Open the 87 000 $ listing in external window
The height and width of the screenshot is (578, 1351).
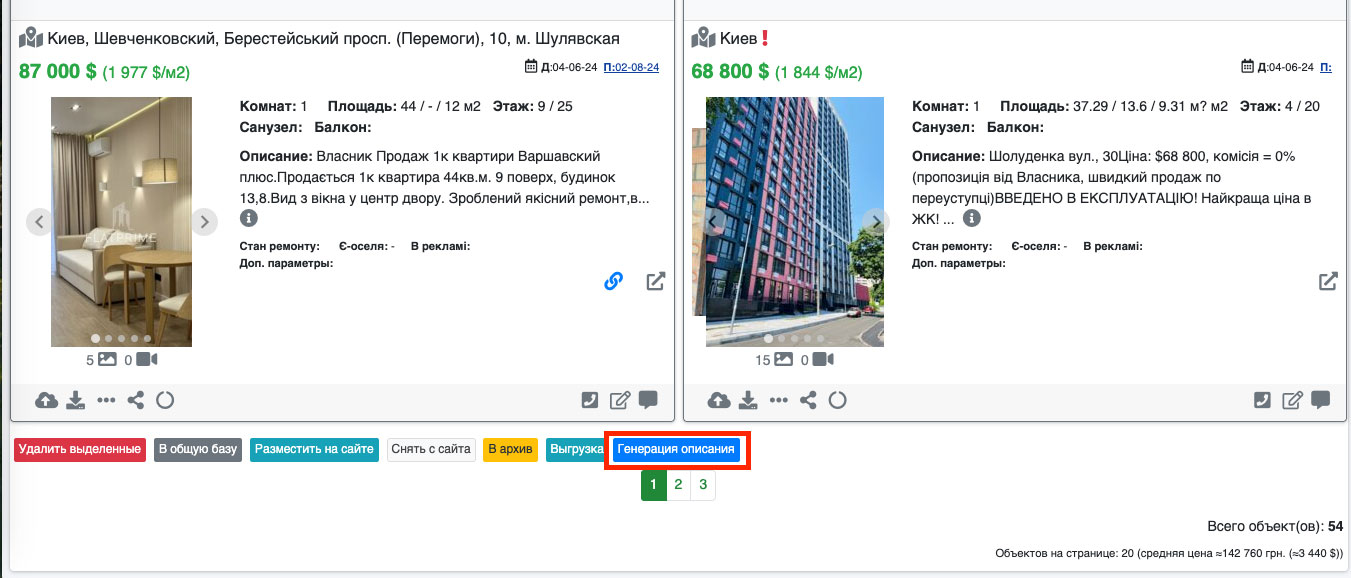(655, 281)
